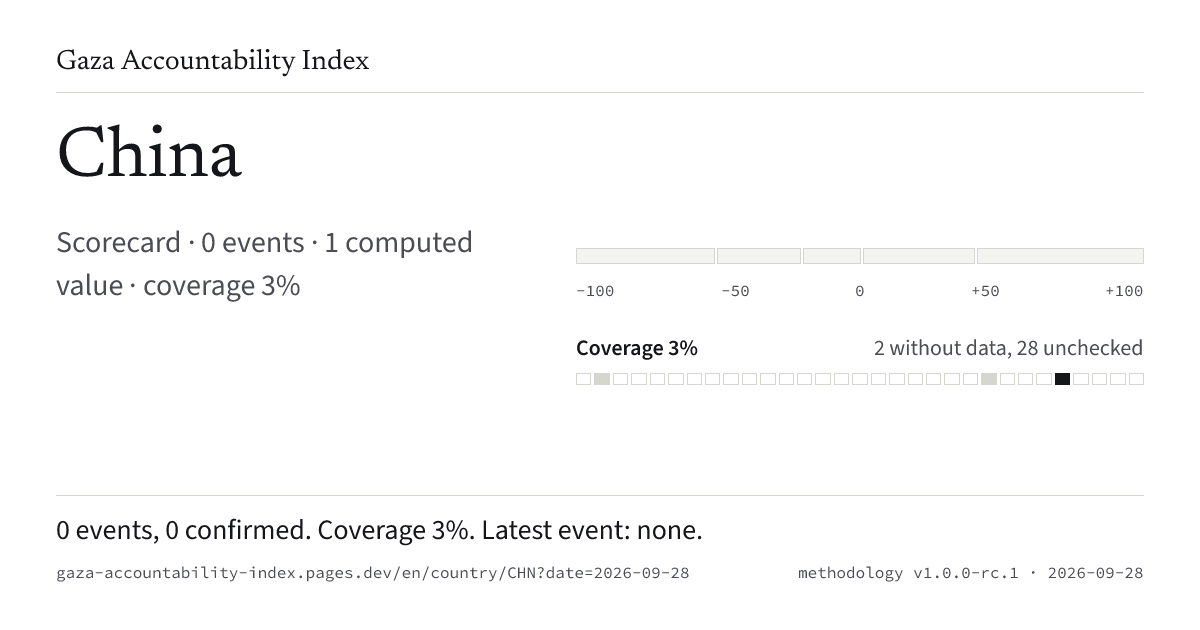Click the Latest event: none summary sentence
Viewport: 1200px width, 630px height.
pos(592,530)
